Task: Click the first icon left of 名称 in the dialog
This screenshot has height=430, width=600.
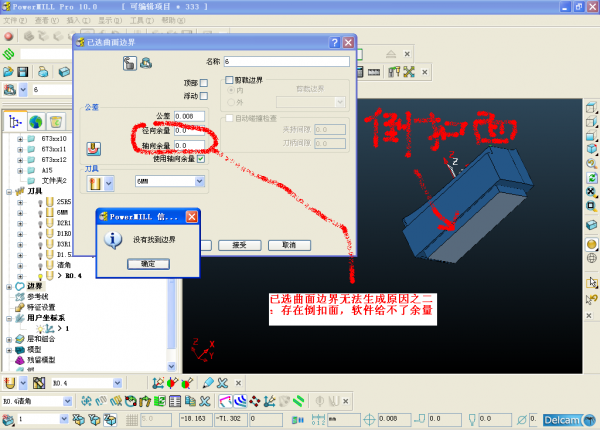Action: point(130,63)
